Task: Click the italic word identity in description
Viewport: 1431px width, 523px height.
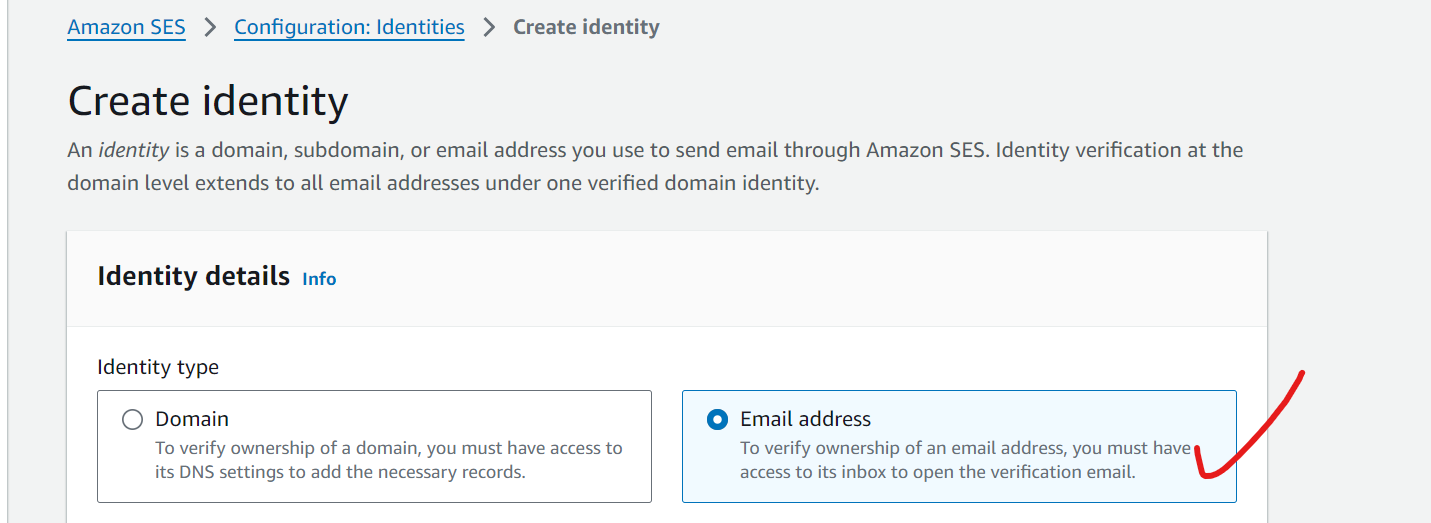Action: click(x=134, y=151)
